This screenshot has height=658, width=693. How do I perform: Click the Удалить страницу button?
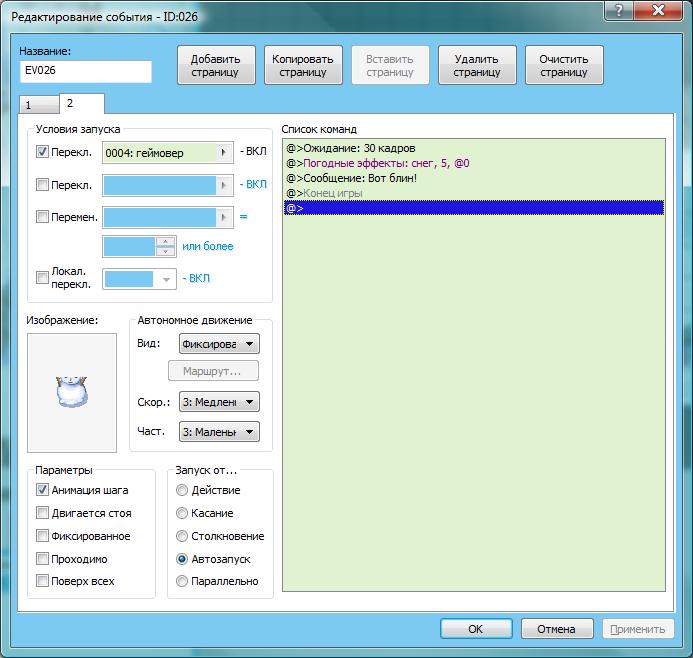(477, 65)
